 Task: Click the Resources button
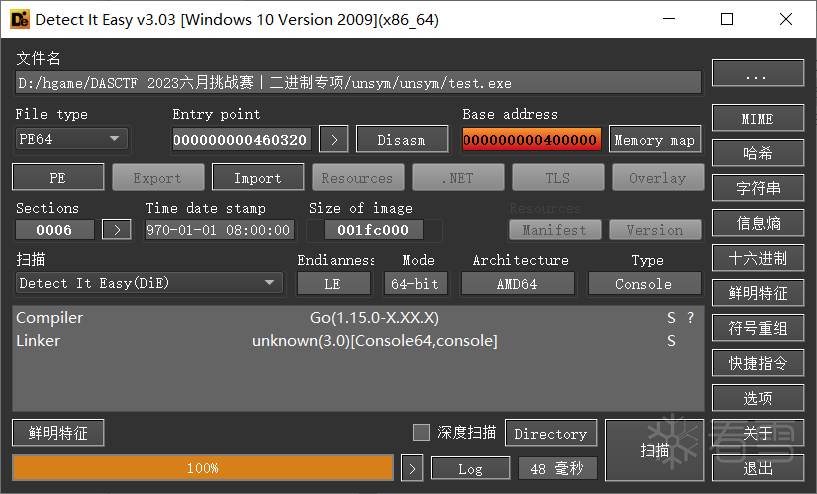[358, 178]
